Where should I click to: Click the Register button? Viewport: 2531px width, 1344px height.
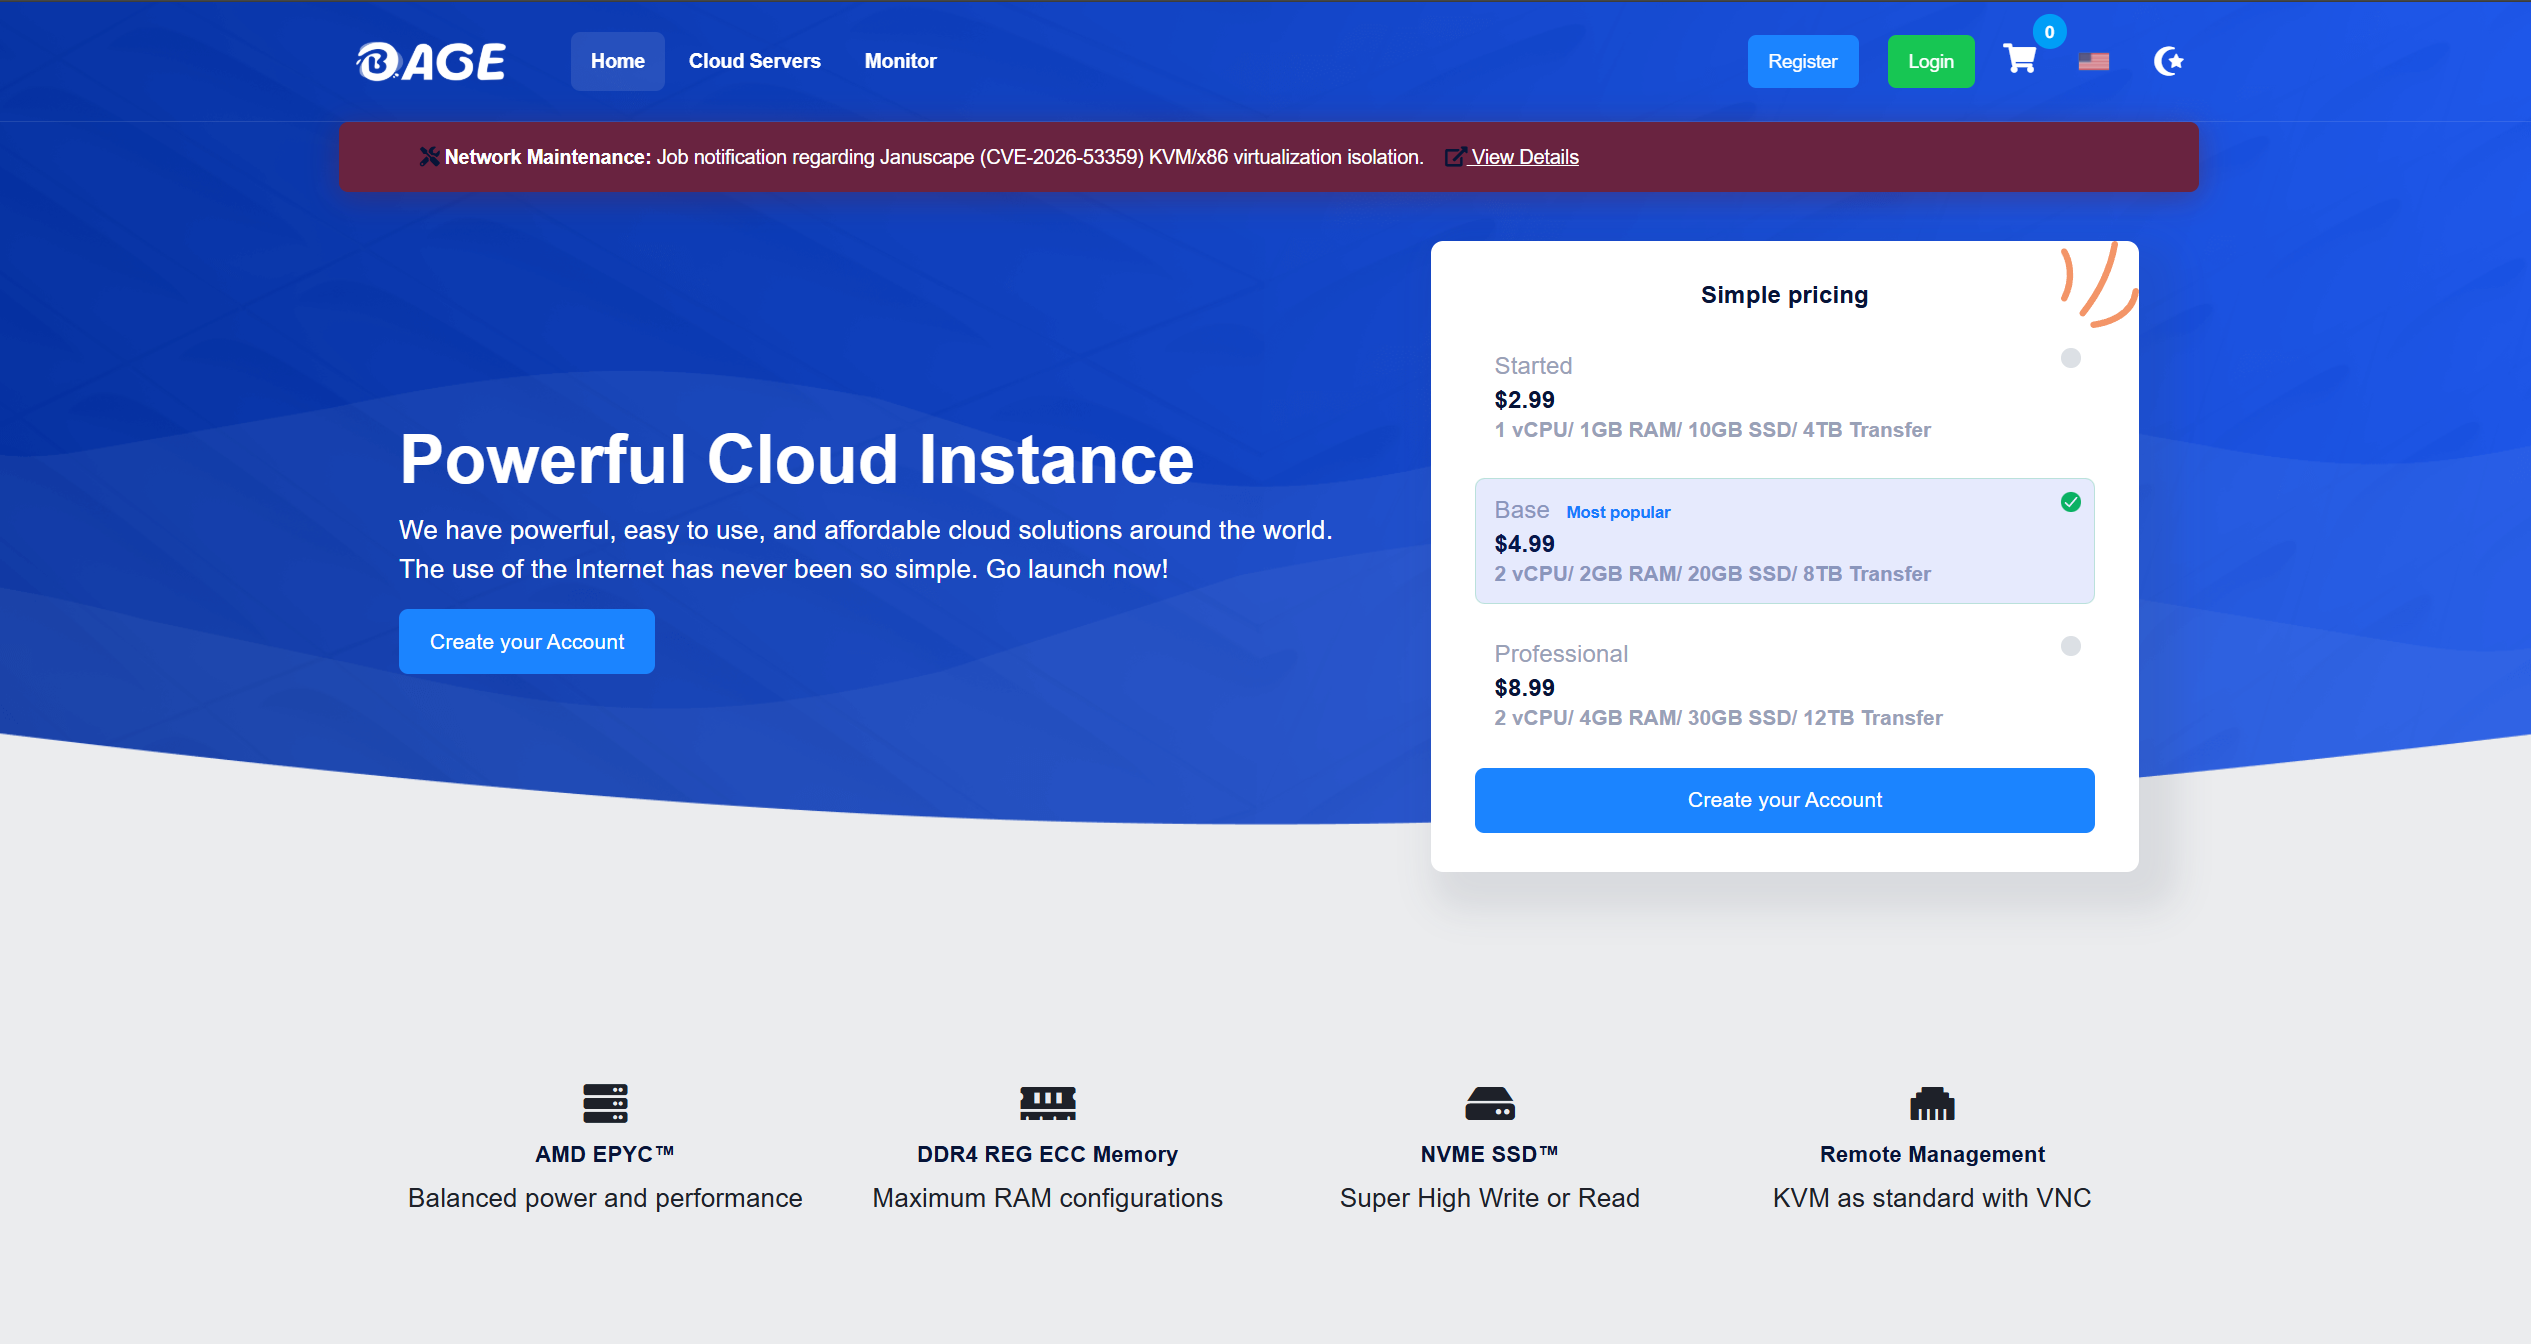tap(1802, 61)
